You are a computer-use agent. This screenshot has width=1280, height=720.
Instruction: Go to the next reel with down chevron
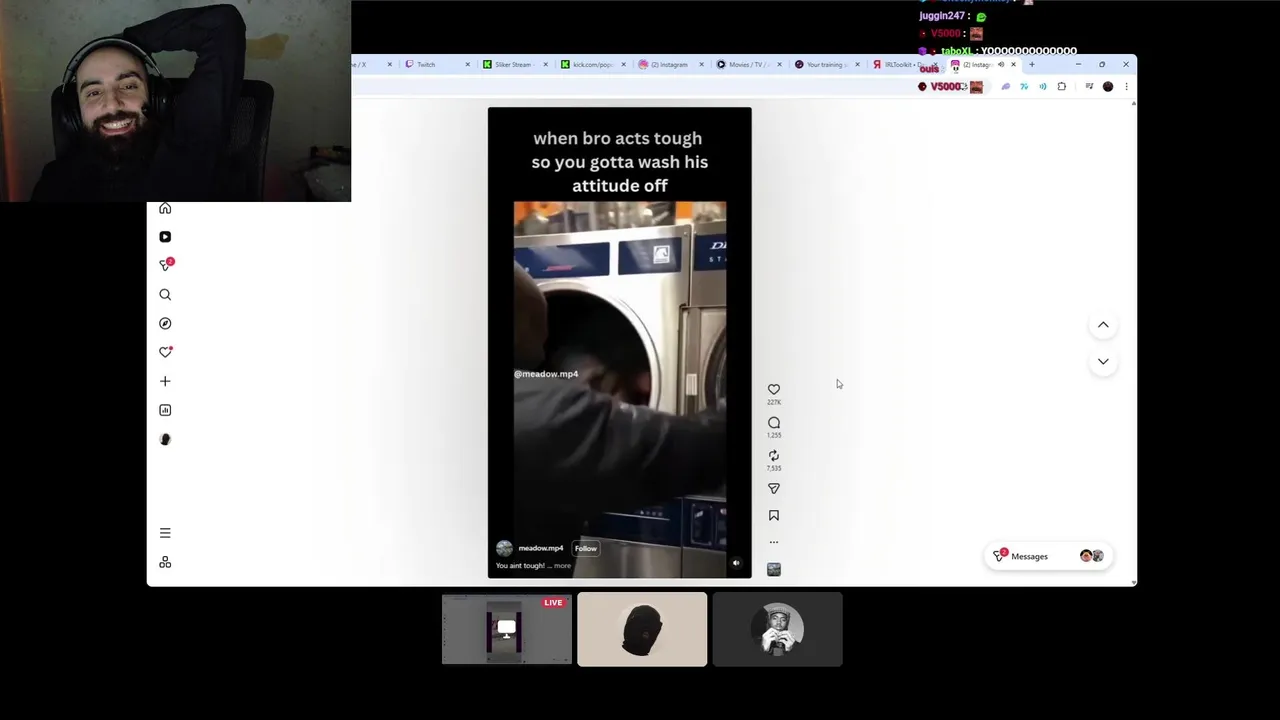pos(1103,361)
